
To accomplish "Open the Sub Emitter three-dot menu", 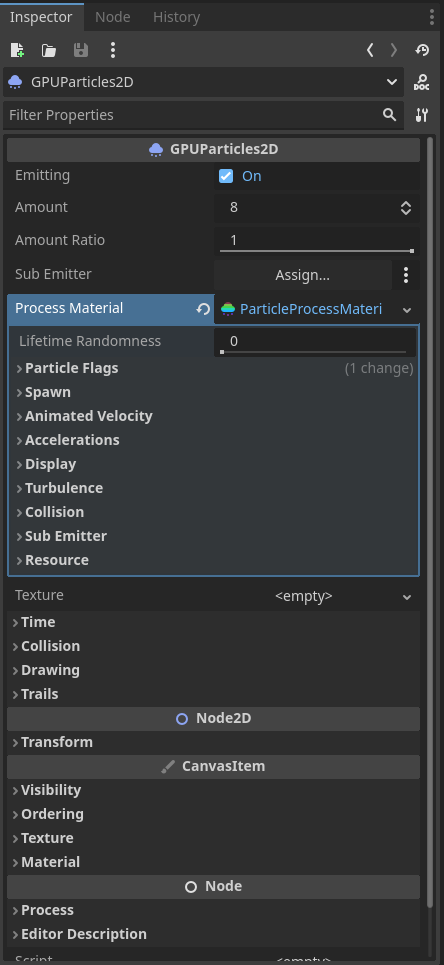I will [405, 275].
